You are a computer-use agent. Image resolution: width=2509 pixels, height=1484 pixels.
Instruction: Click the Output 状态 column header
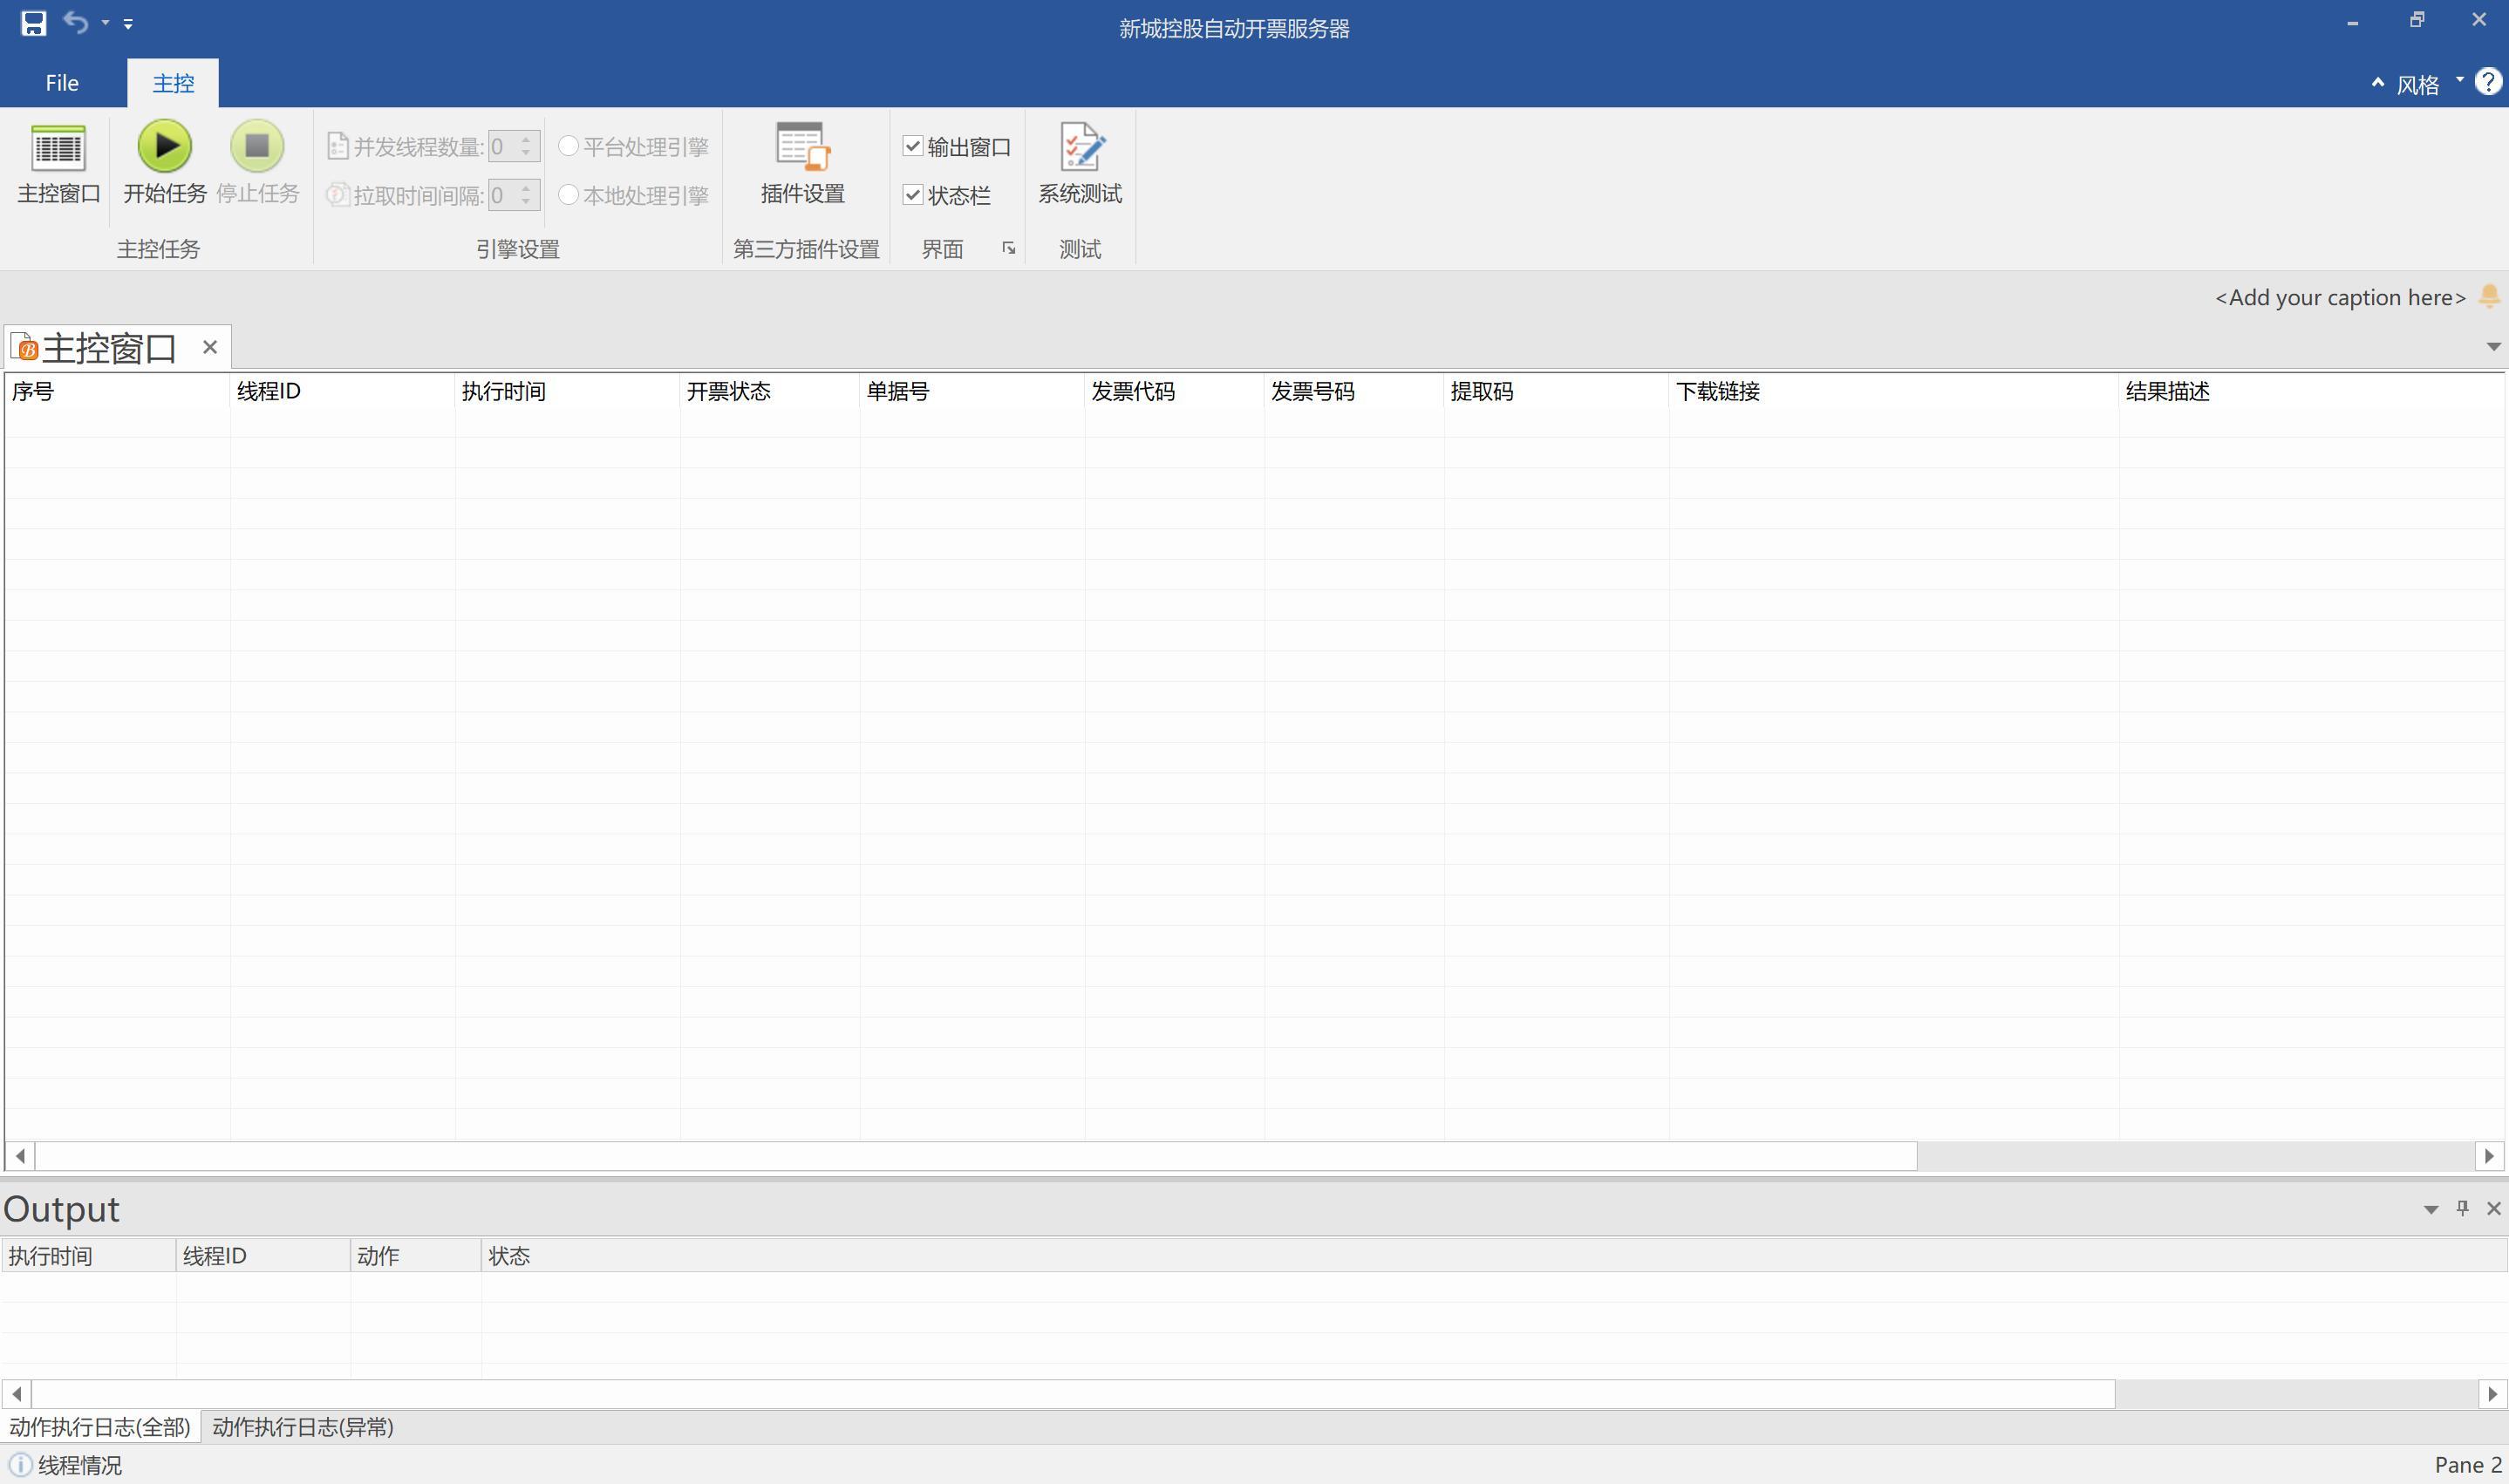coord(1494,1256)
